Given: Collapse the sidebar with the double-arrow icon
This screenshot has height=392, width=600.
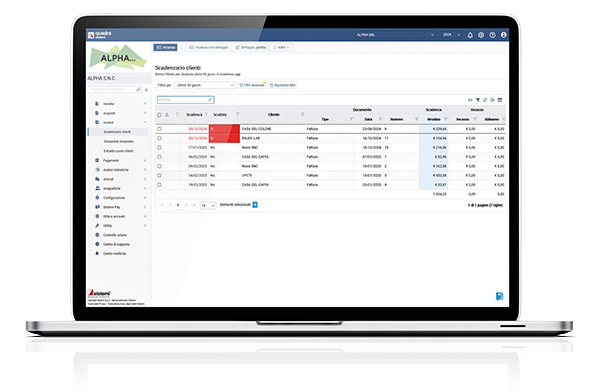Looking at the screenshot, I should coord(146,90).
